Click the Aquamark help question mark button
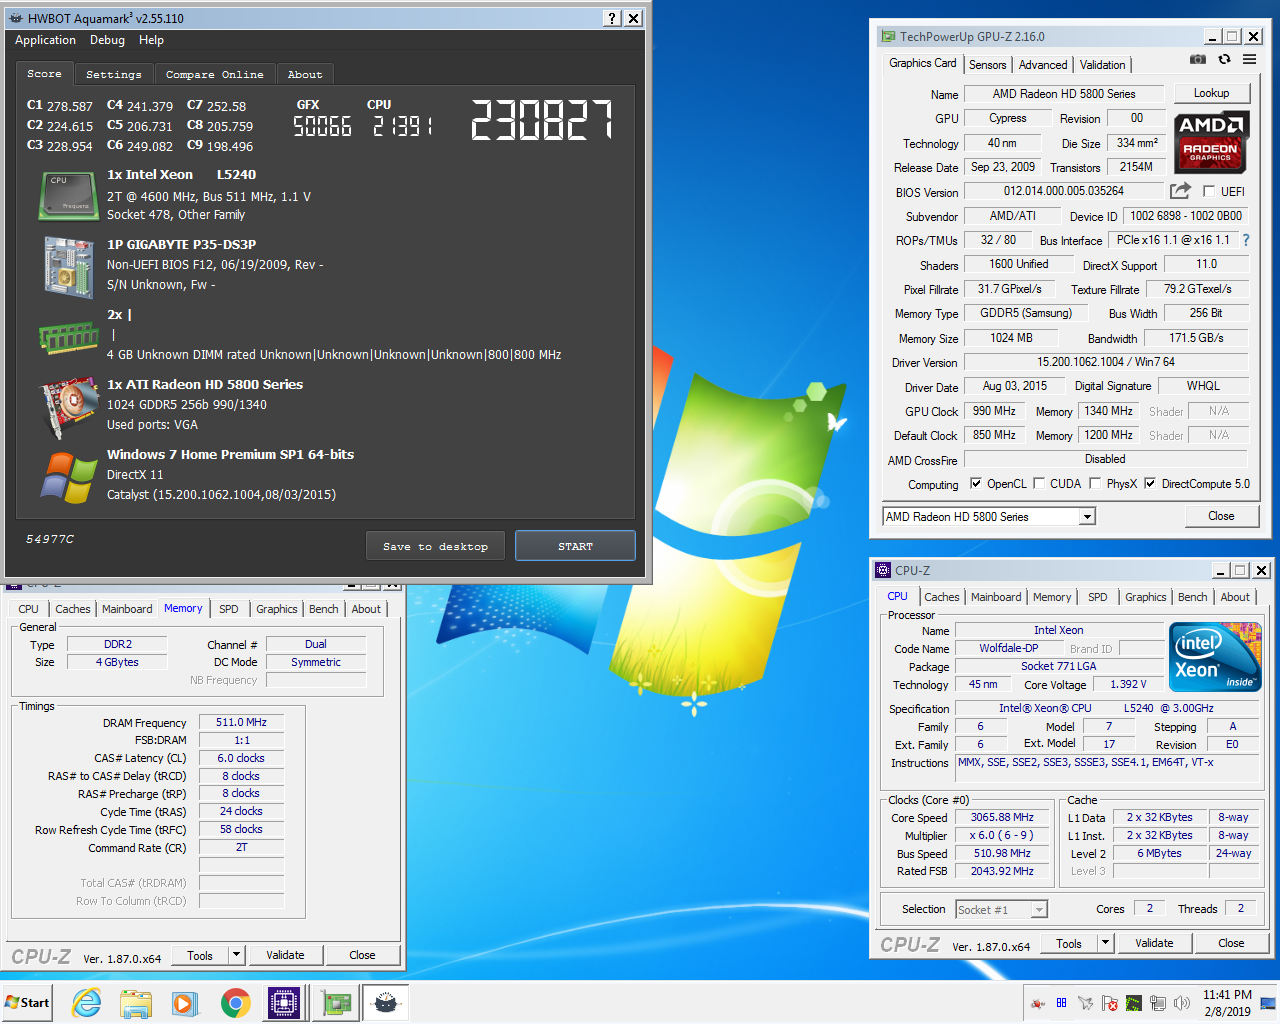 tap(613, 18)
